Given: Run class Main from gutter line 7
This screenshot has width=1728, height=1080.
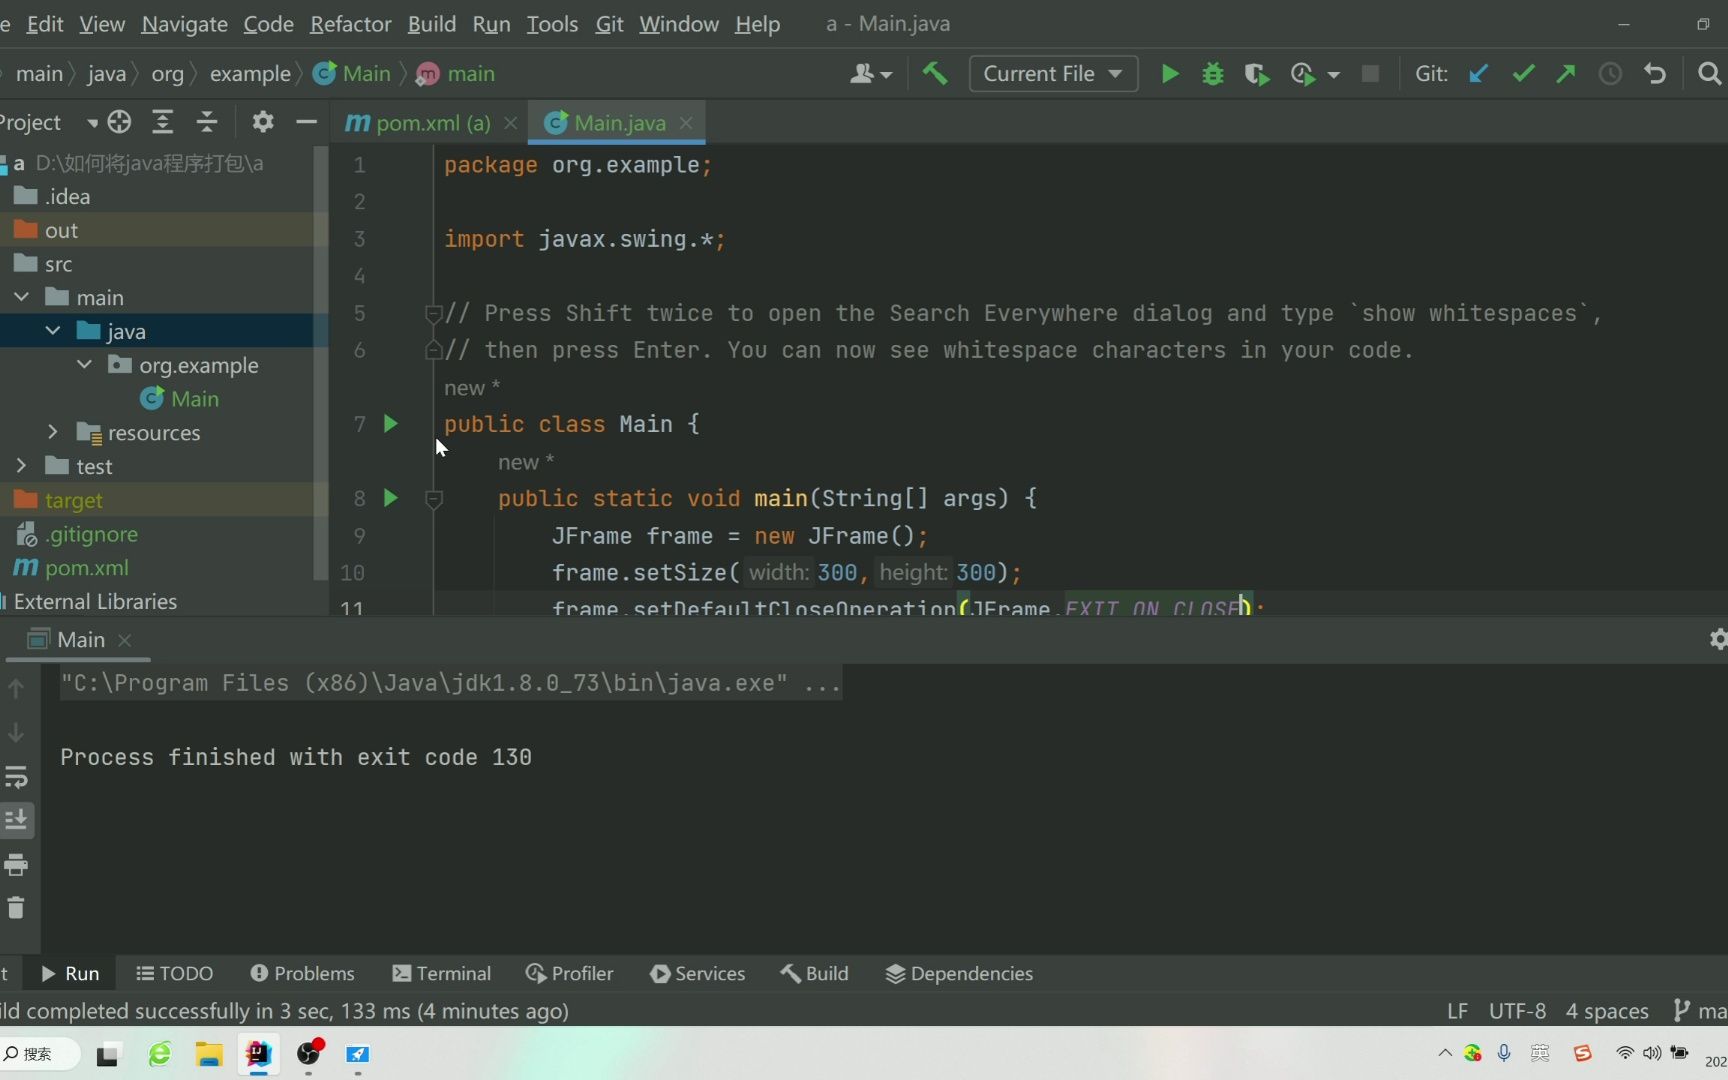Looking at the screenshot, I should click(x=391, y=424).
